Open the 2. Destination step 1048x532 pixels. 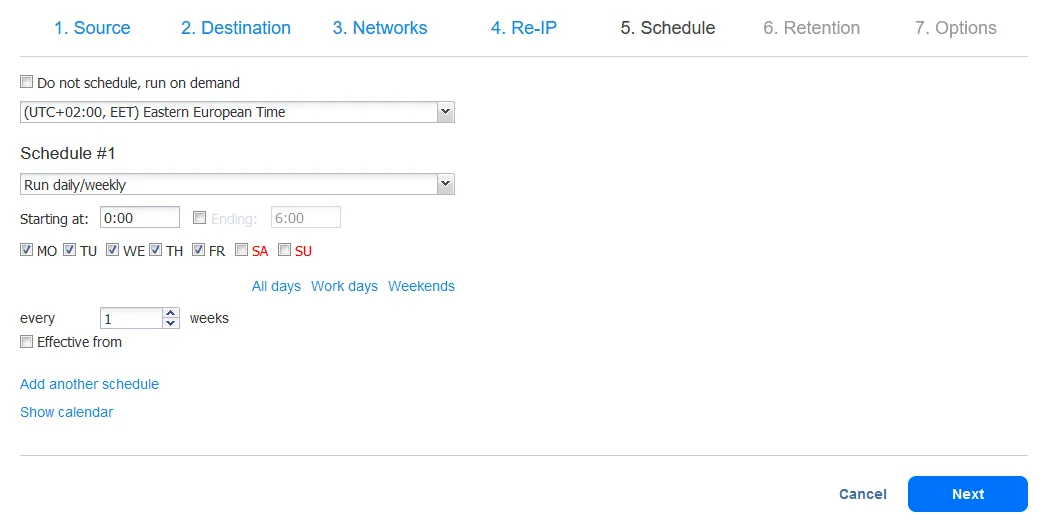pos(236,28)
